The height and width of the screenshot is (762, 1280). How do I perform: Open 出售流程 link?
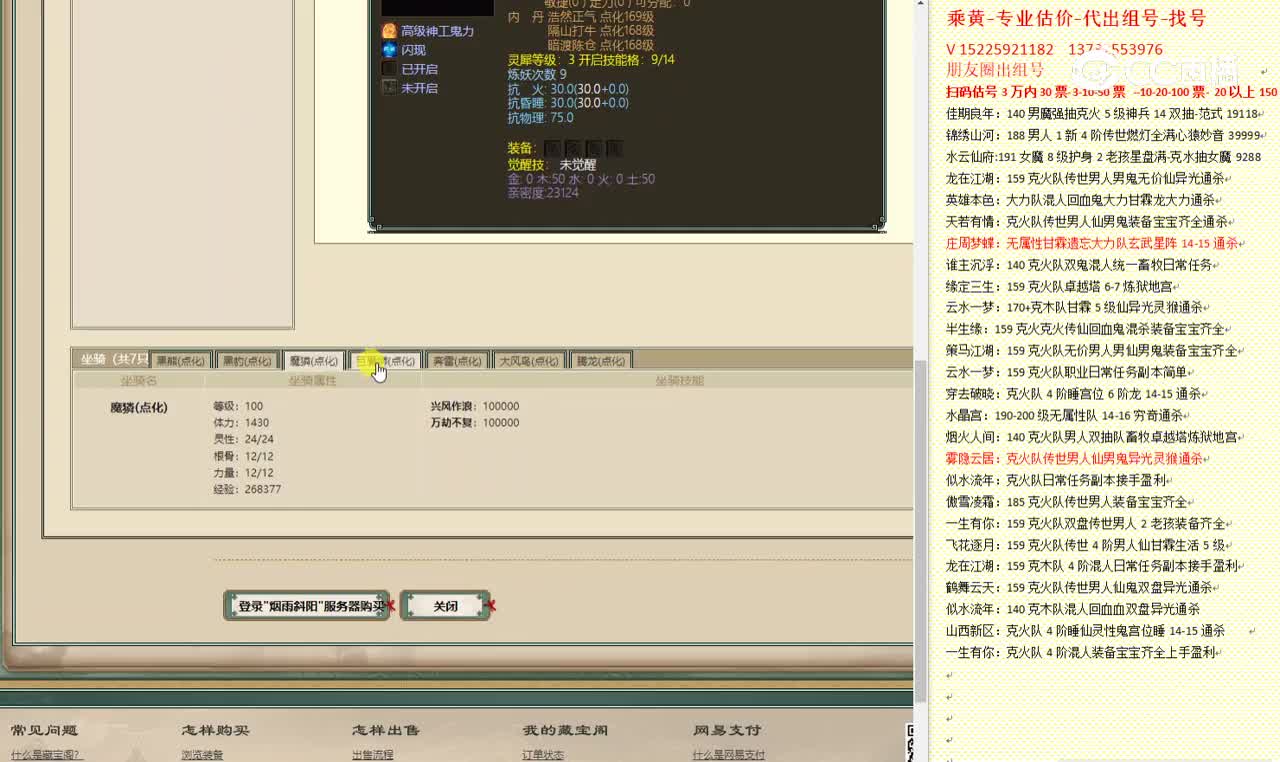[x=373, y=755]
